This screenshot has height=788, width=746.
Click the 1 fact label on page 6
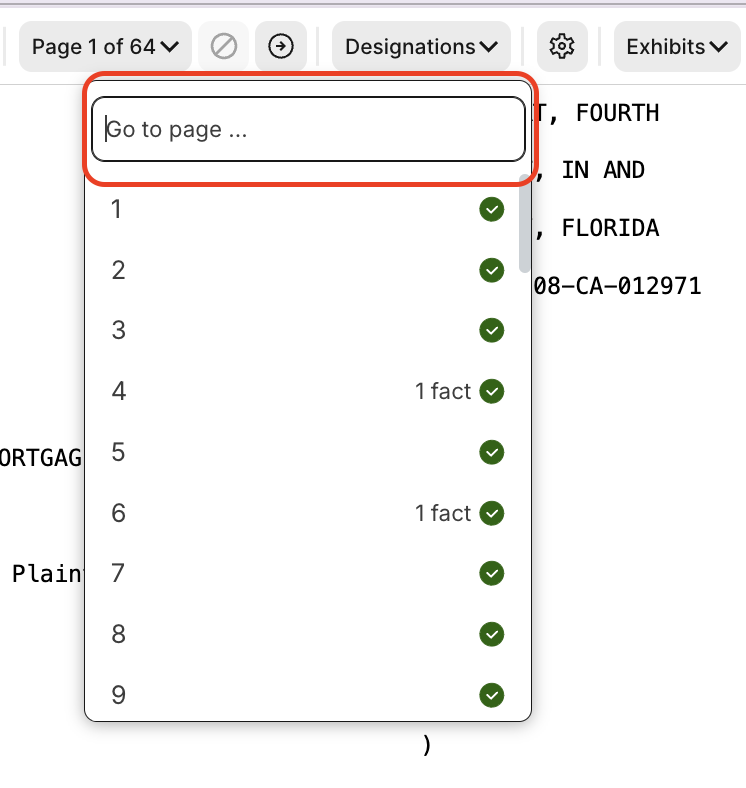pyautogui.click(x=443, y=513)
